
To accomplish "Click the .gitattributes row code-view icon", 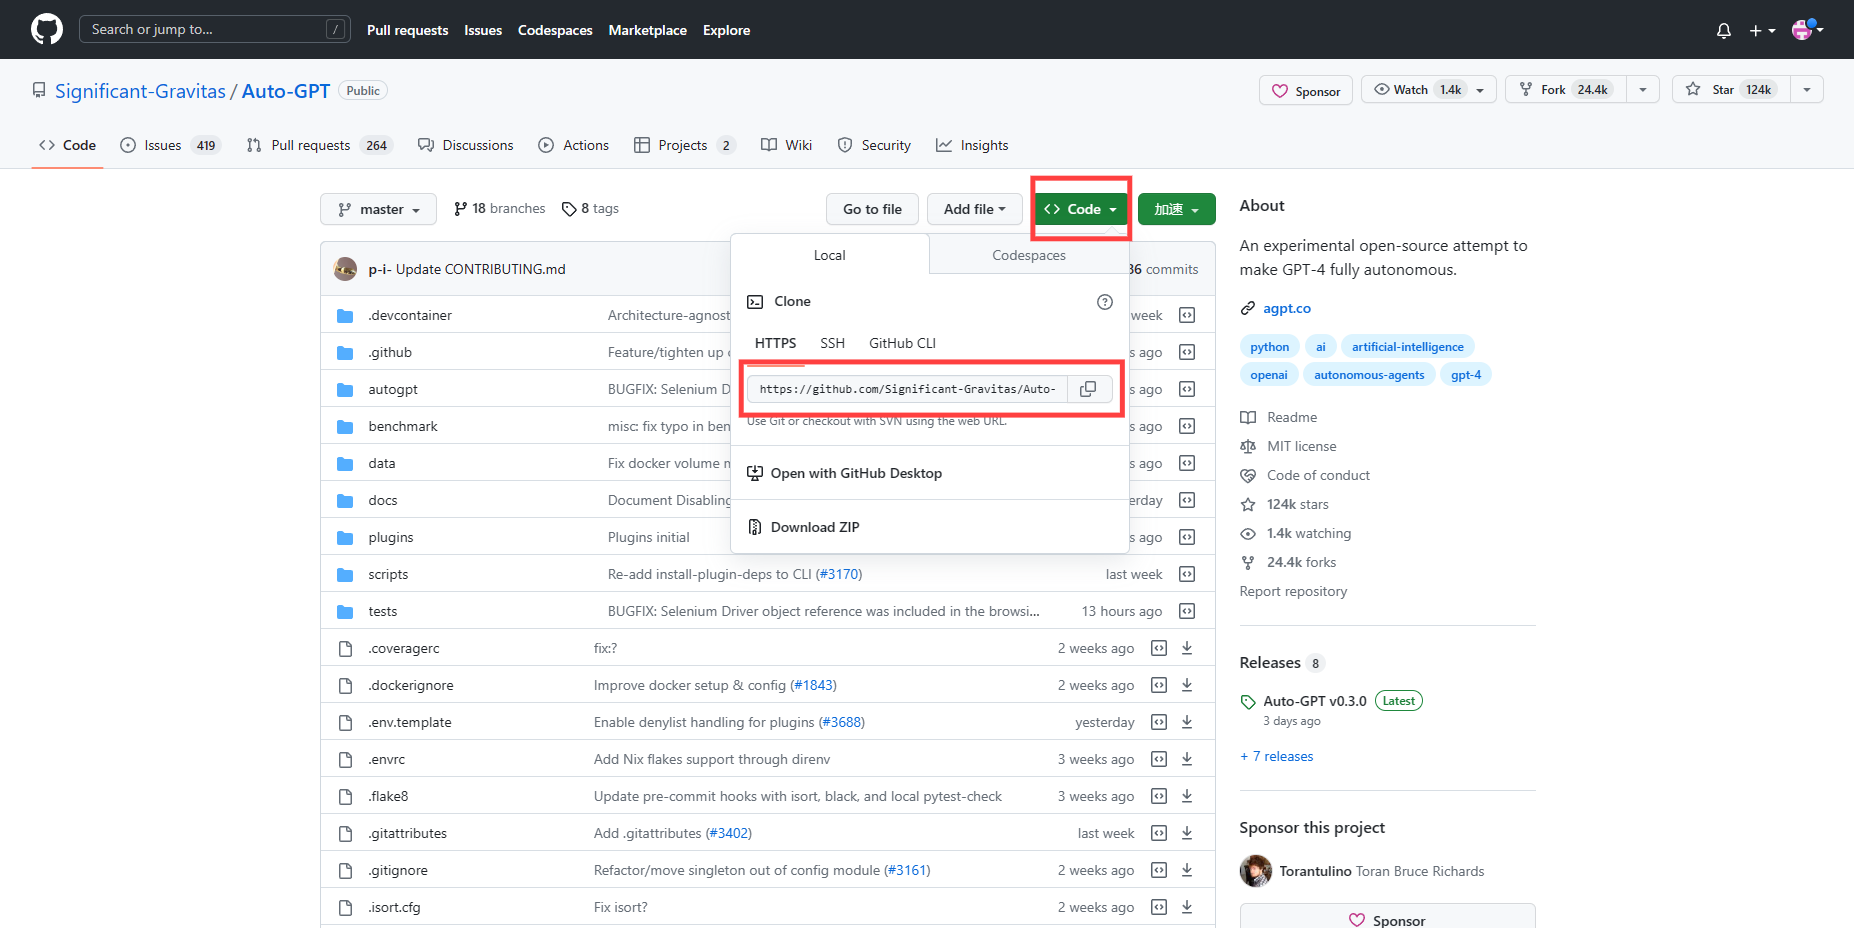I will point(1159,833).
